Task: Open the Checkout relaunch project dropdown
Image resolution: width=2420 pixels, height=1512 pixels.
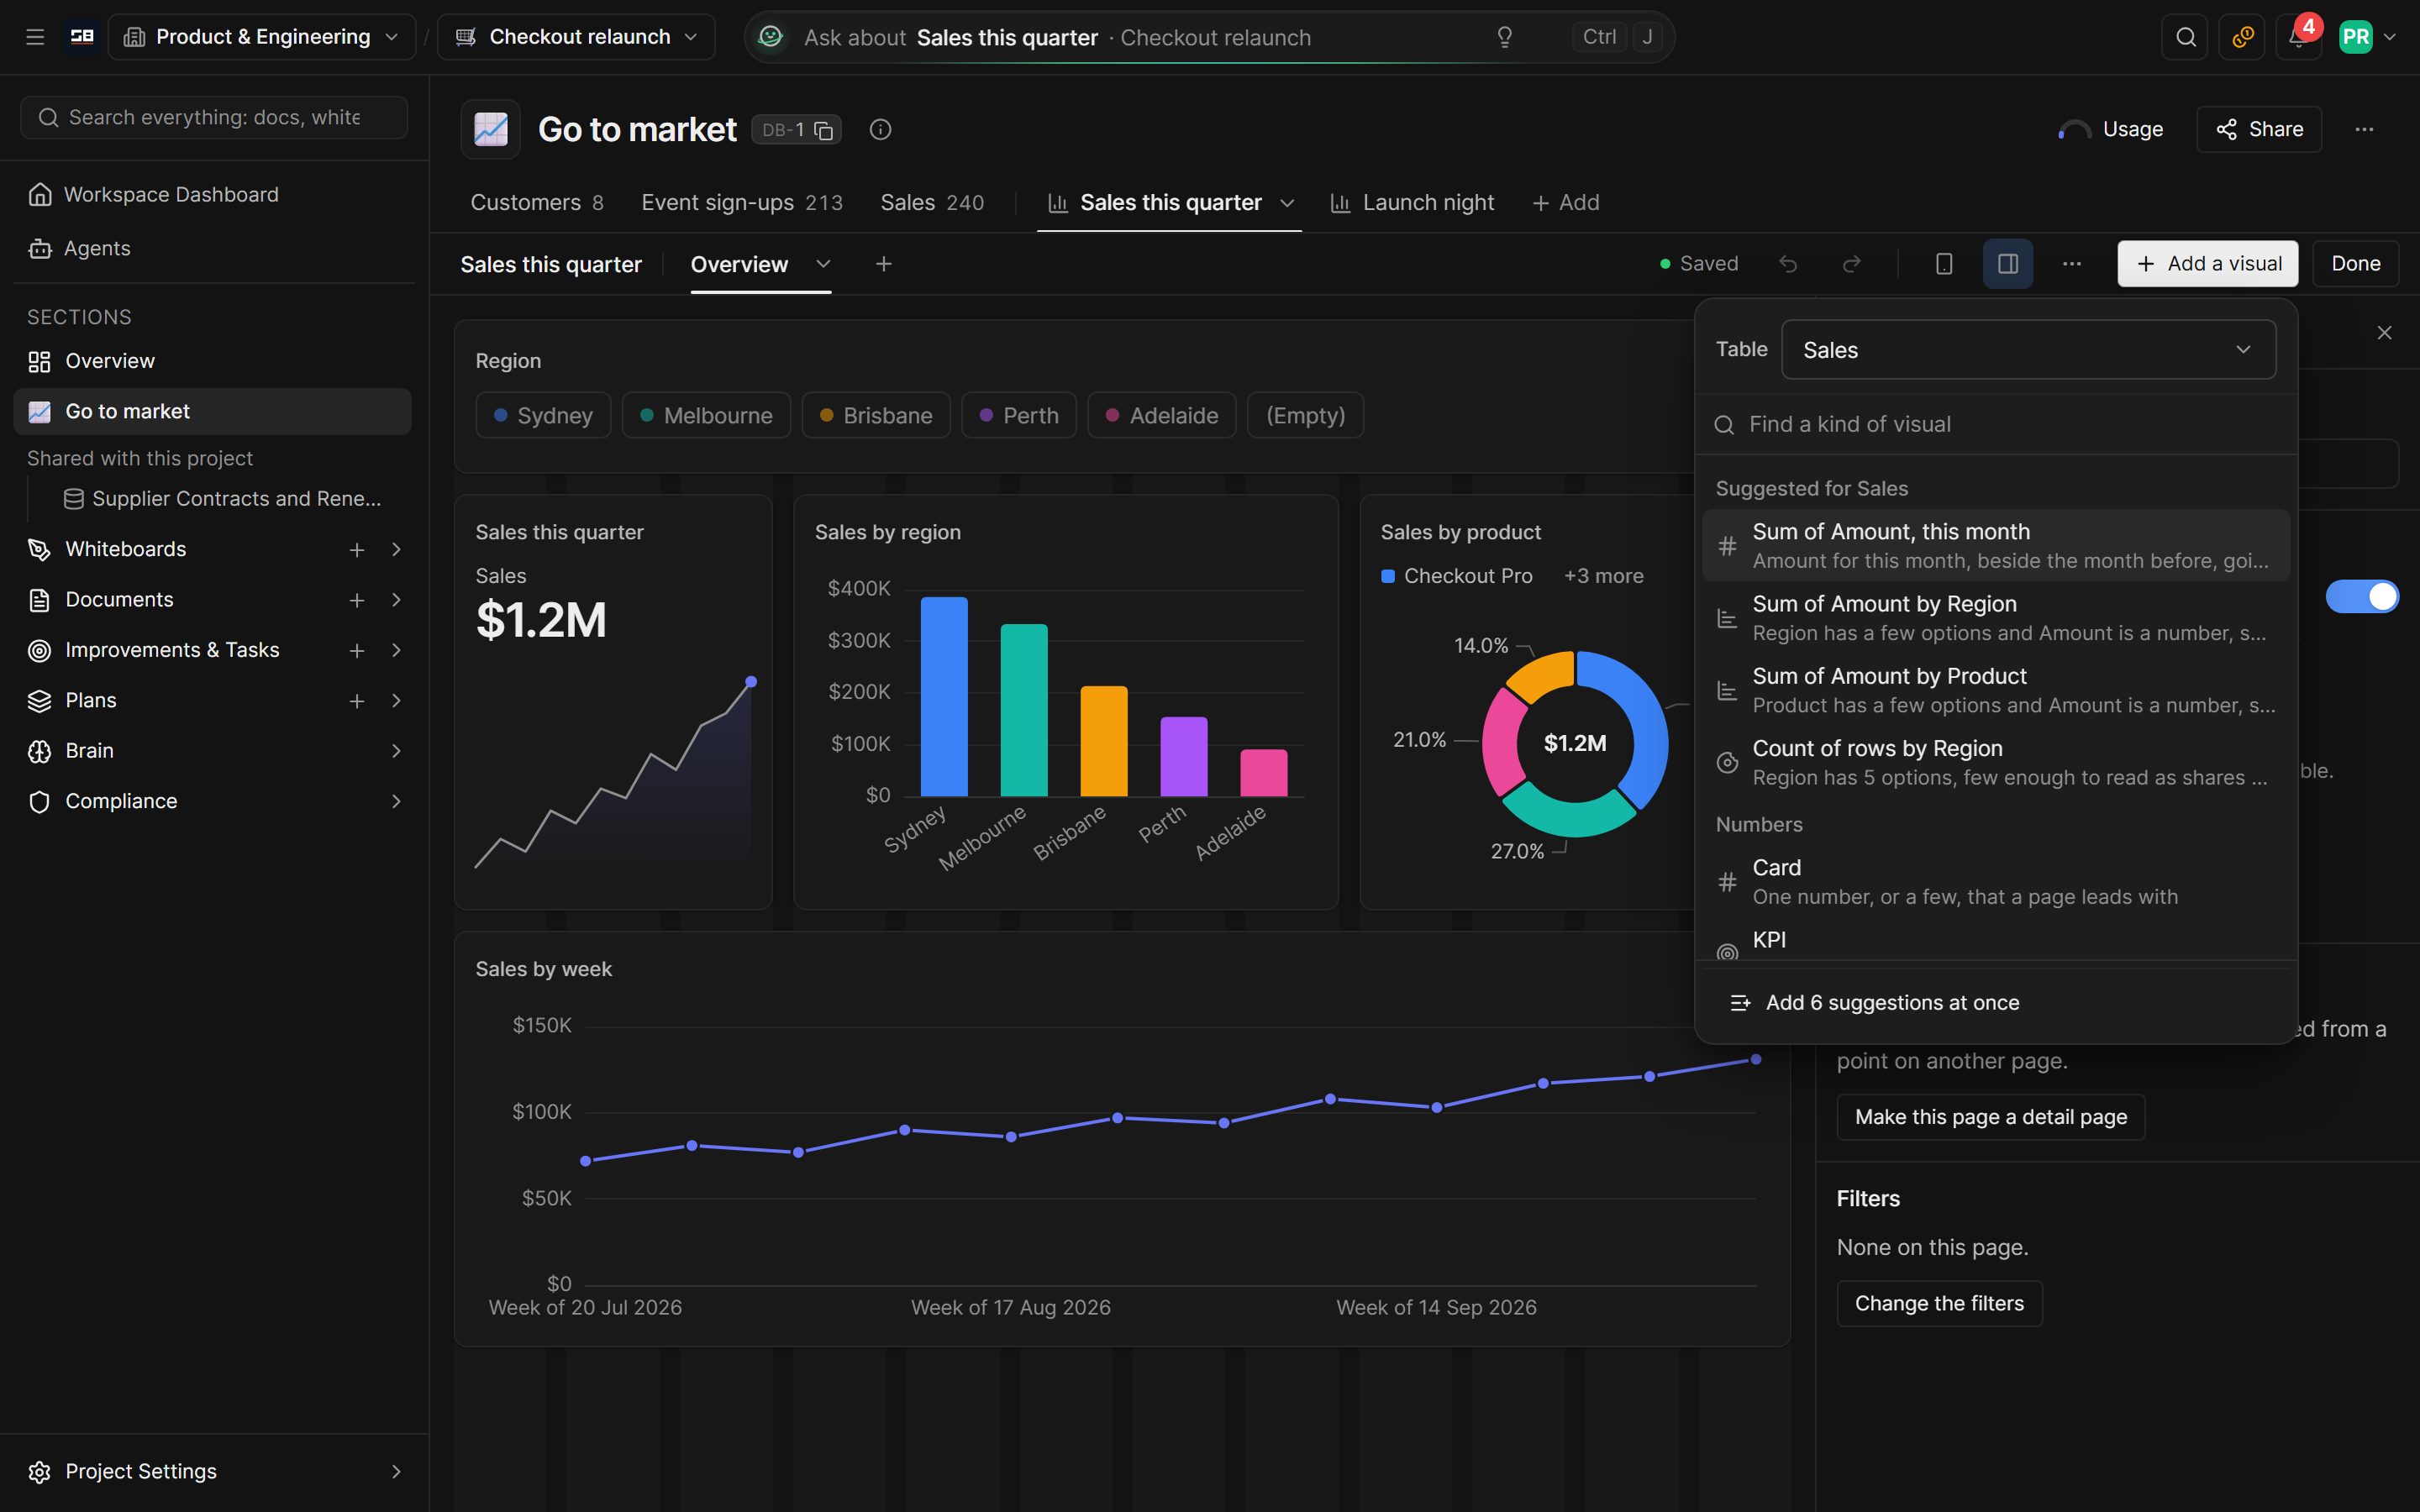Action: click(x=577, y=37)
